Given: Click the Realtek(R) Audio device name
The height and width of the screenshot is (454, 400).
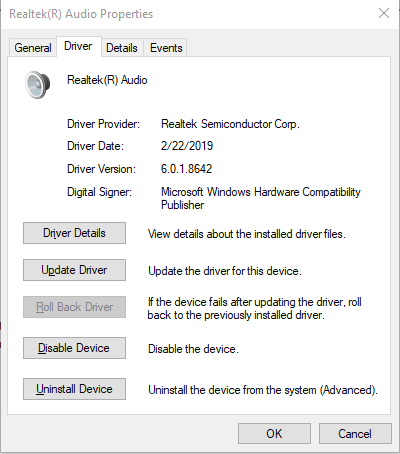Looking at the screenshot, I should 107,80.
